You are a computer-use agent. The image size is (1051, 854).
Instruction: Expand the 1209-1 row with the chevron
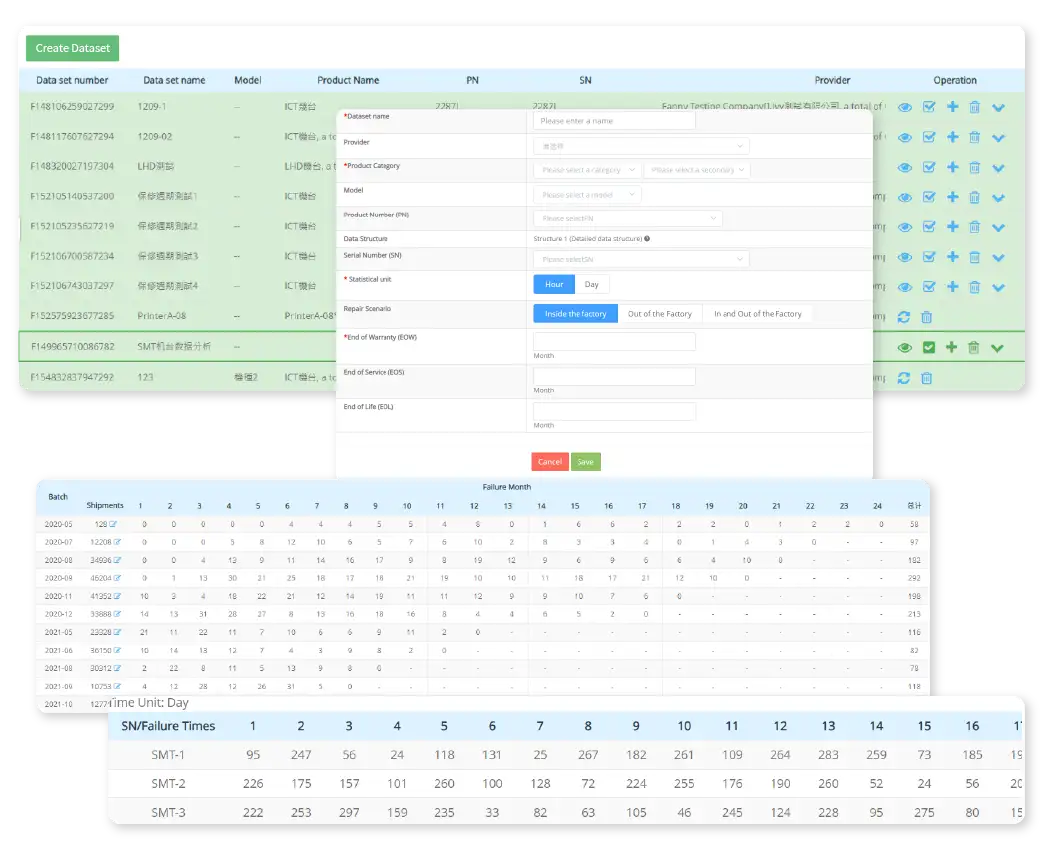pyautogui.click(x=998, y=108)
